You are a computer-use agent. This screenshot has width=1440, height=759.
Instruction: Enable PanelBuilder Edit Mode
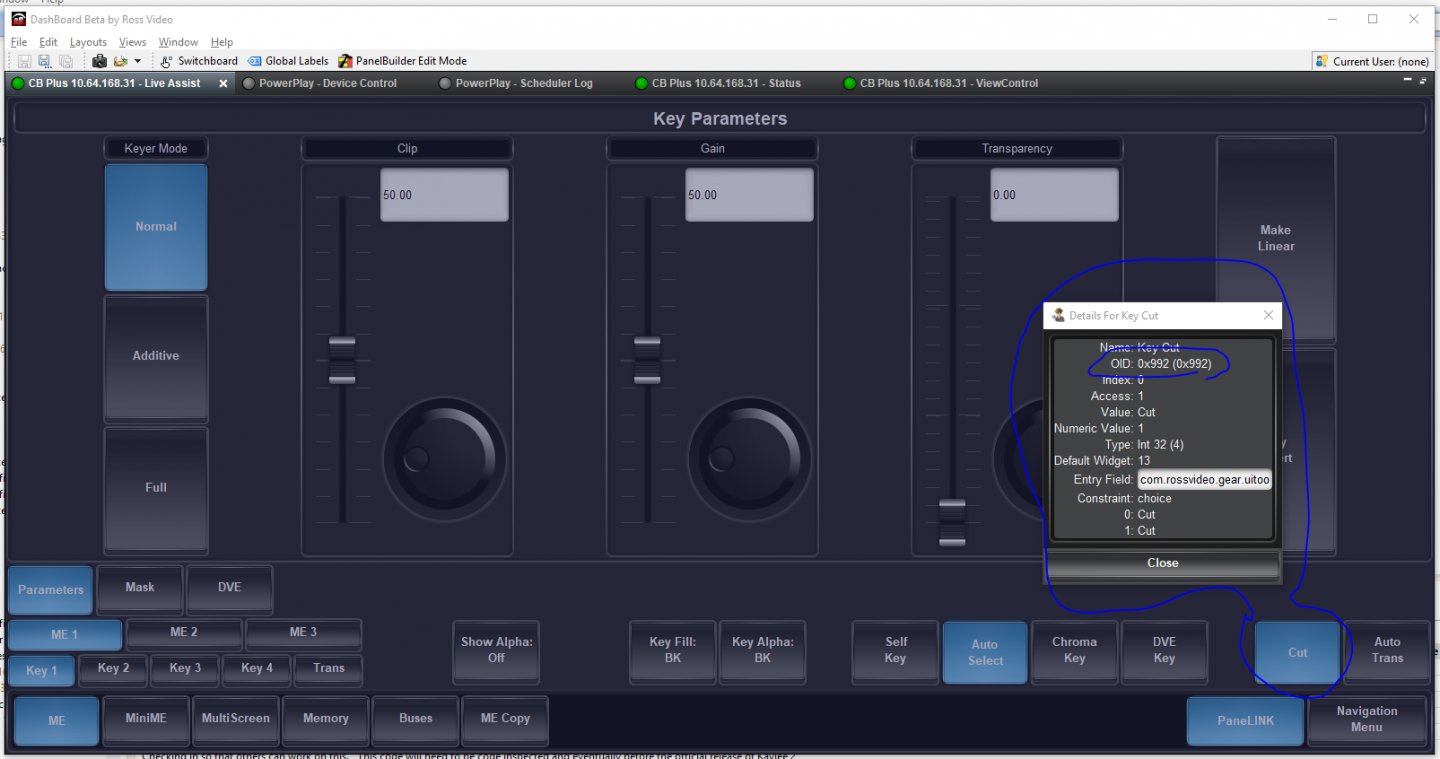click(x=403, y=61)
